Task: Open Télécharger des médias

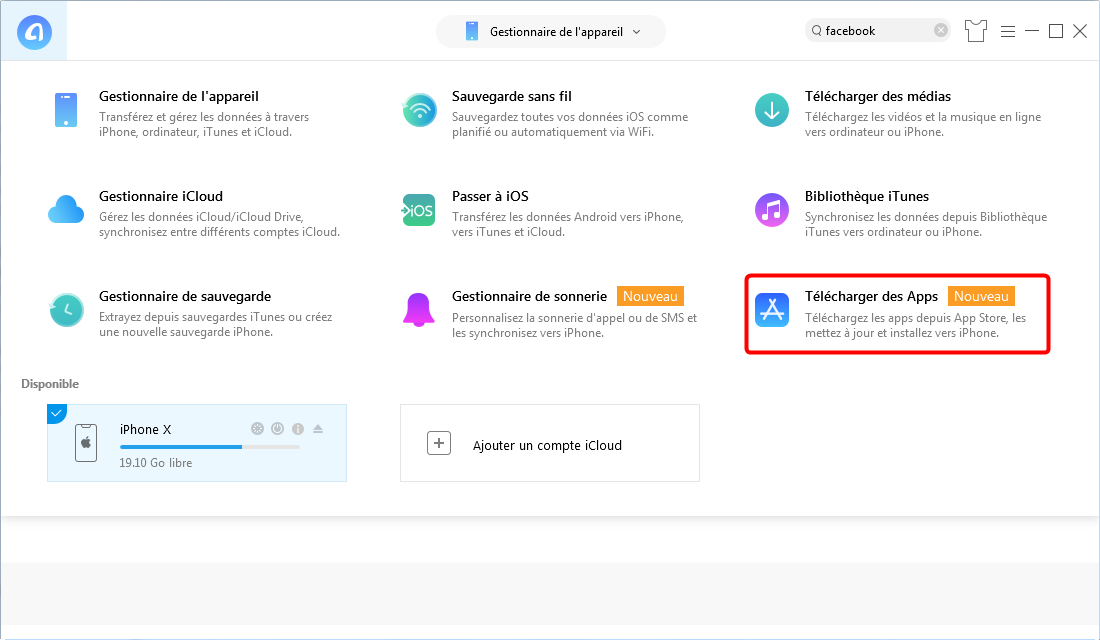Action: 877,97
